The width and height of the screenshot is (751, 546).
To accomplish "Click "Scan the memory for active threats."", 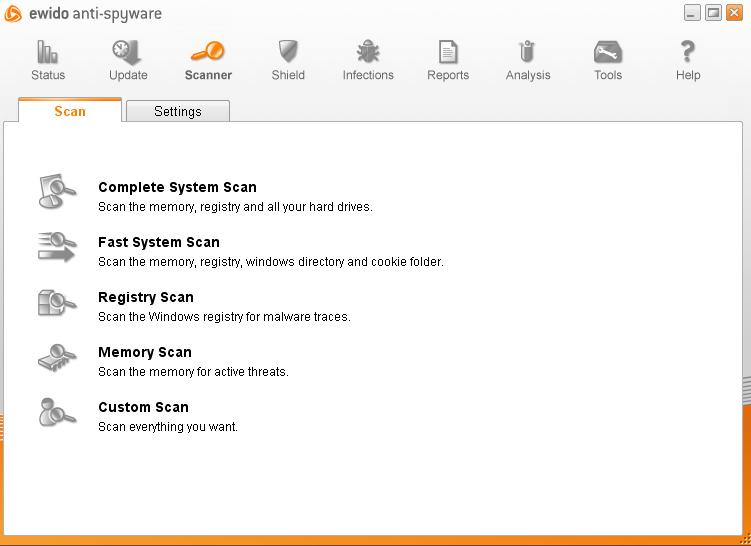I will tap(193, 372).
